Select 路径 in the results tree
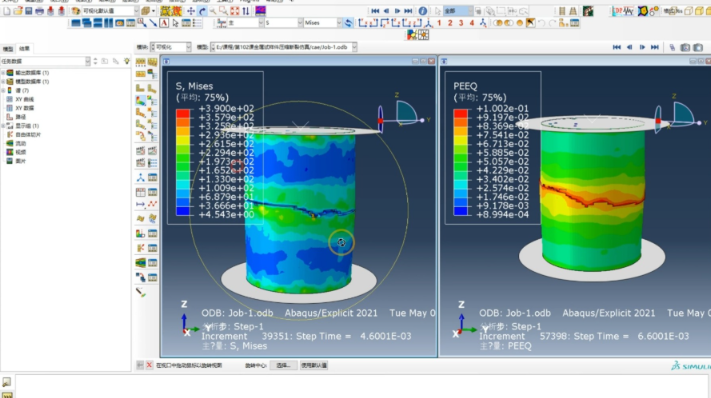This screenshot has width=711, height=398. click(20, 117)
